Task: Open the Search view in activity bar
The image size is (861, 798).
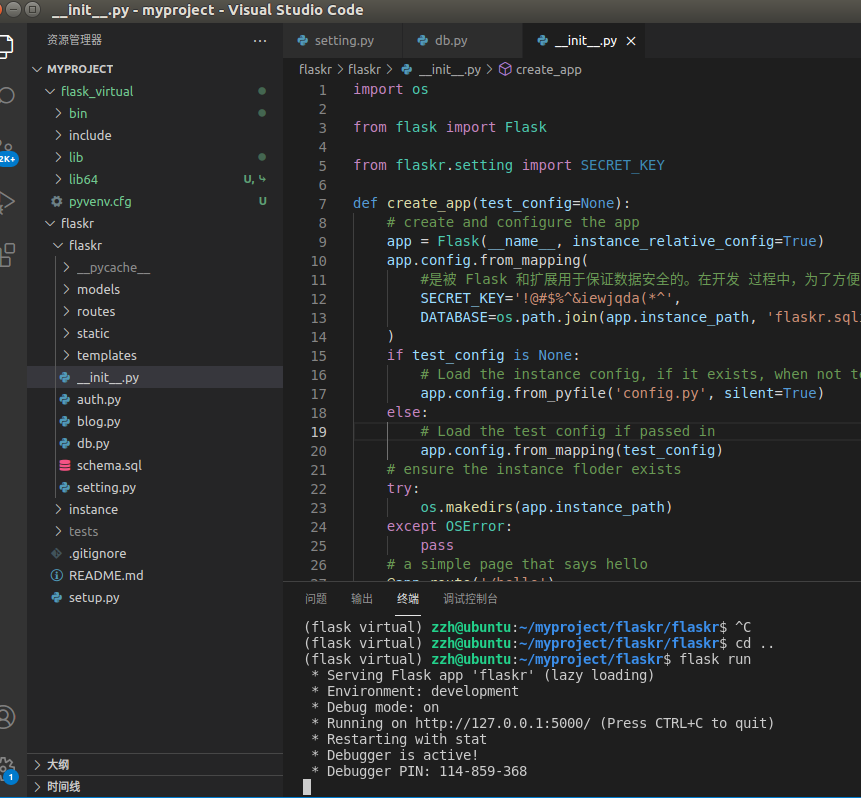Action: click(x=7, y=96)
